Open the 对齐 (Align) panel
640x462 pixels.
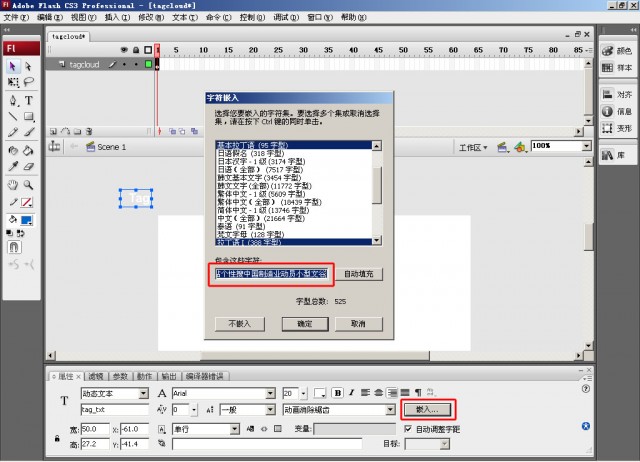click(617, 94)
